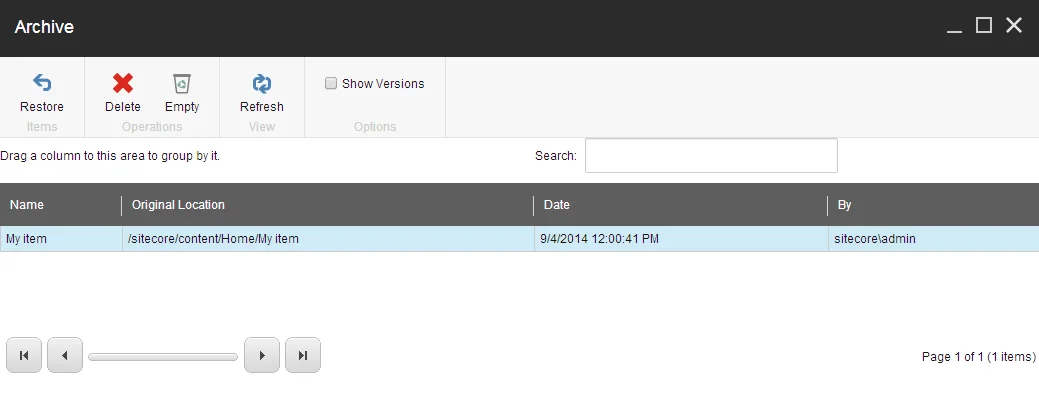
Task: Select the 'My item' name cell
Action: point(62,239)
